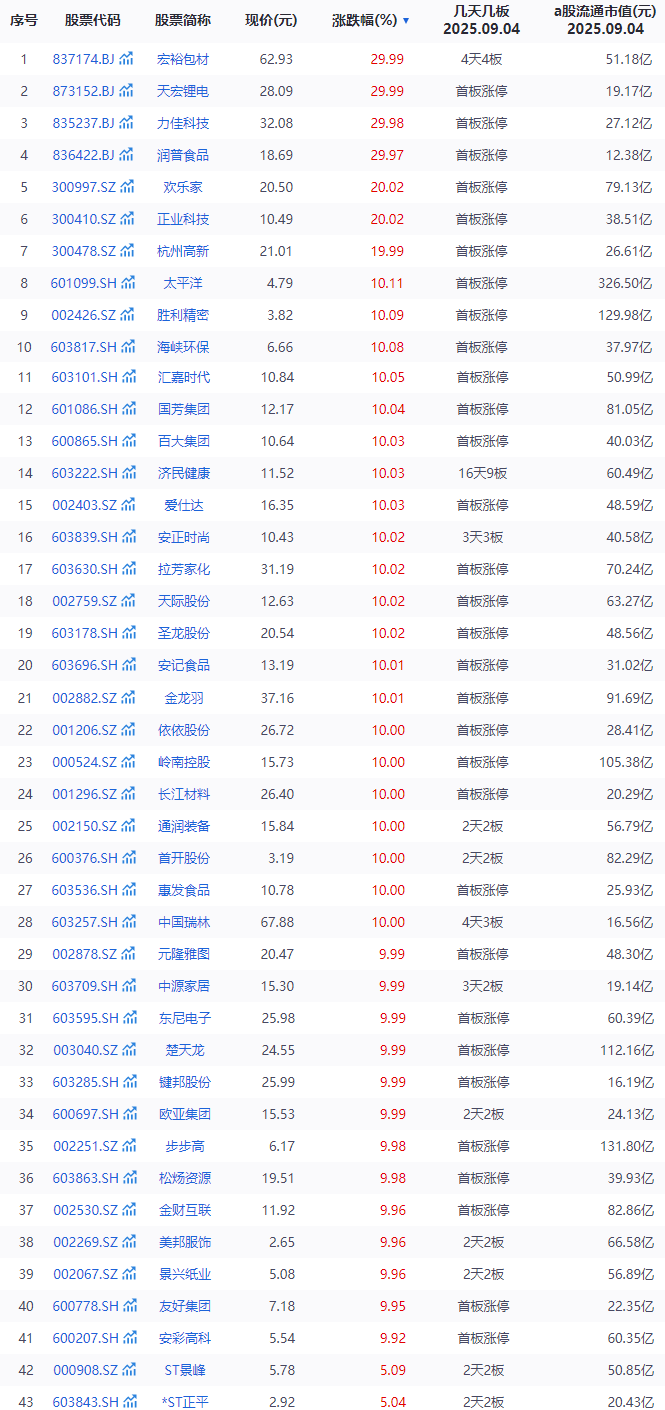This screenshot has height=1410, width=665.
Task: Open stock name link 中国瑞林
Action: [183, 922]
